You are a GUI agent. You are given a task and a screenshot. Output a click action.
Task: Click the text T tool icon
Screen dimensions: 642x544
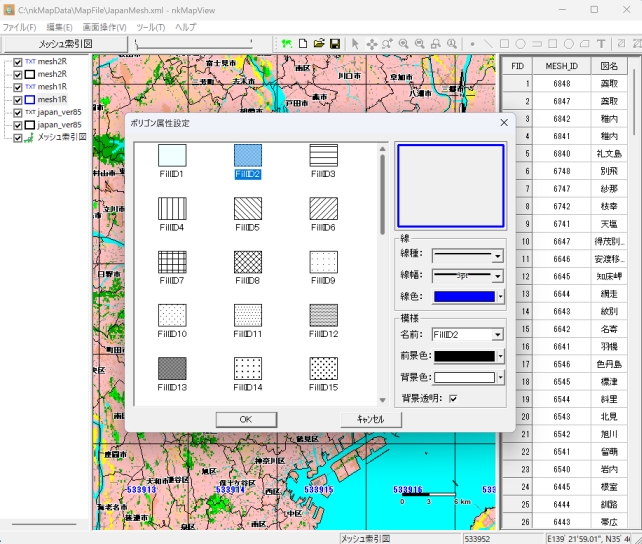click(601, 44)
